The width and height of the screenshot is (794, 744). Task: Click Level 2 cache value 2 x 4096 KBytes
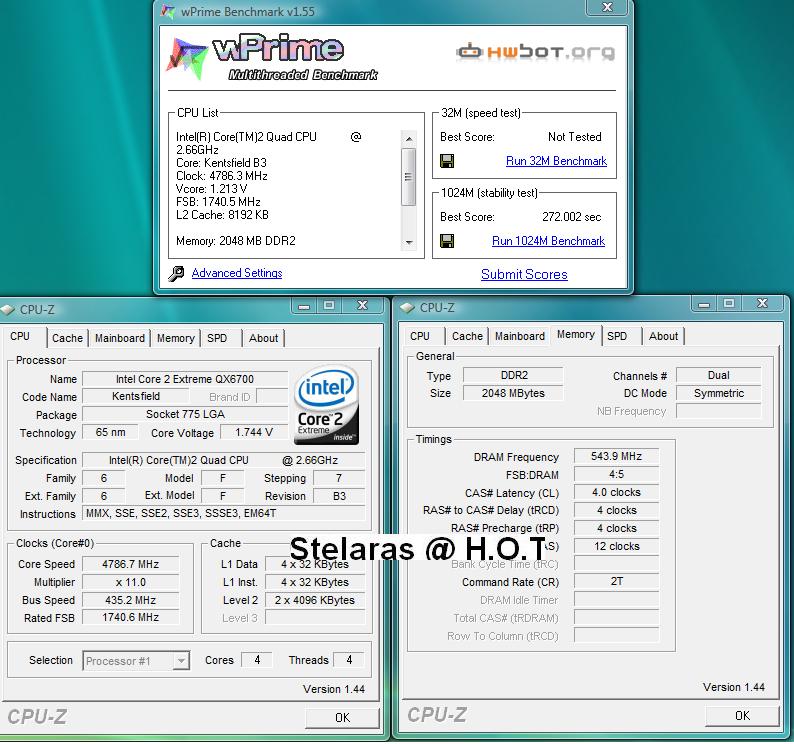315,600
